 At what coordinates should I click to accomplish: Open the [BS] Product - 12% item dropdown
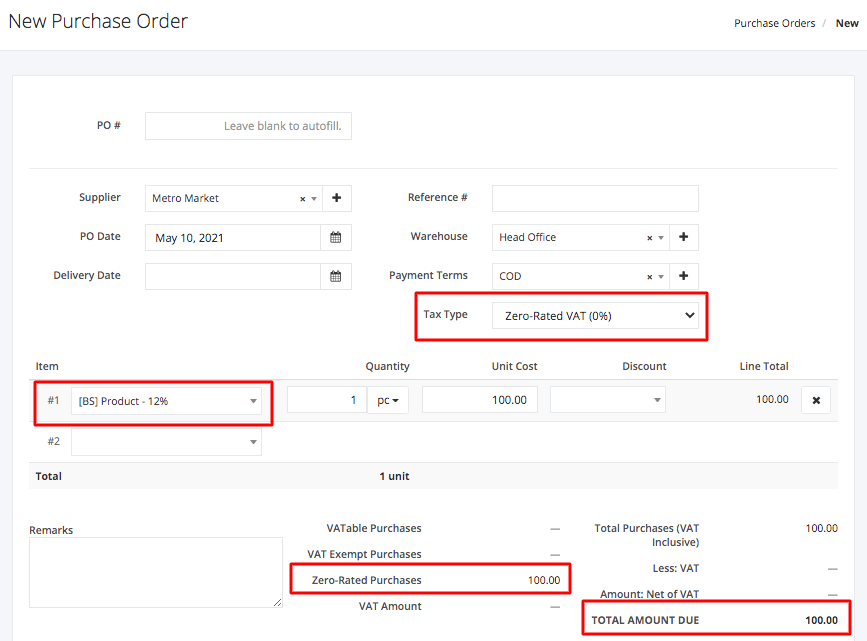[x=166, y=399]
